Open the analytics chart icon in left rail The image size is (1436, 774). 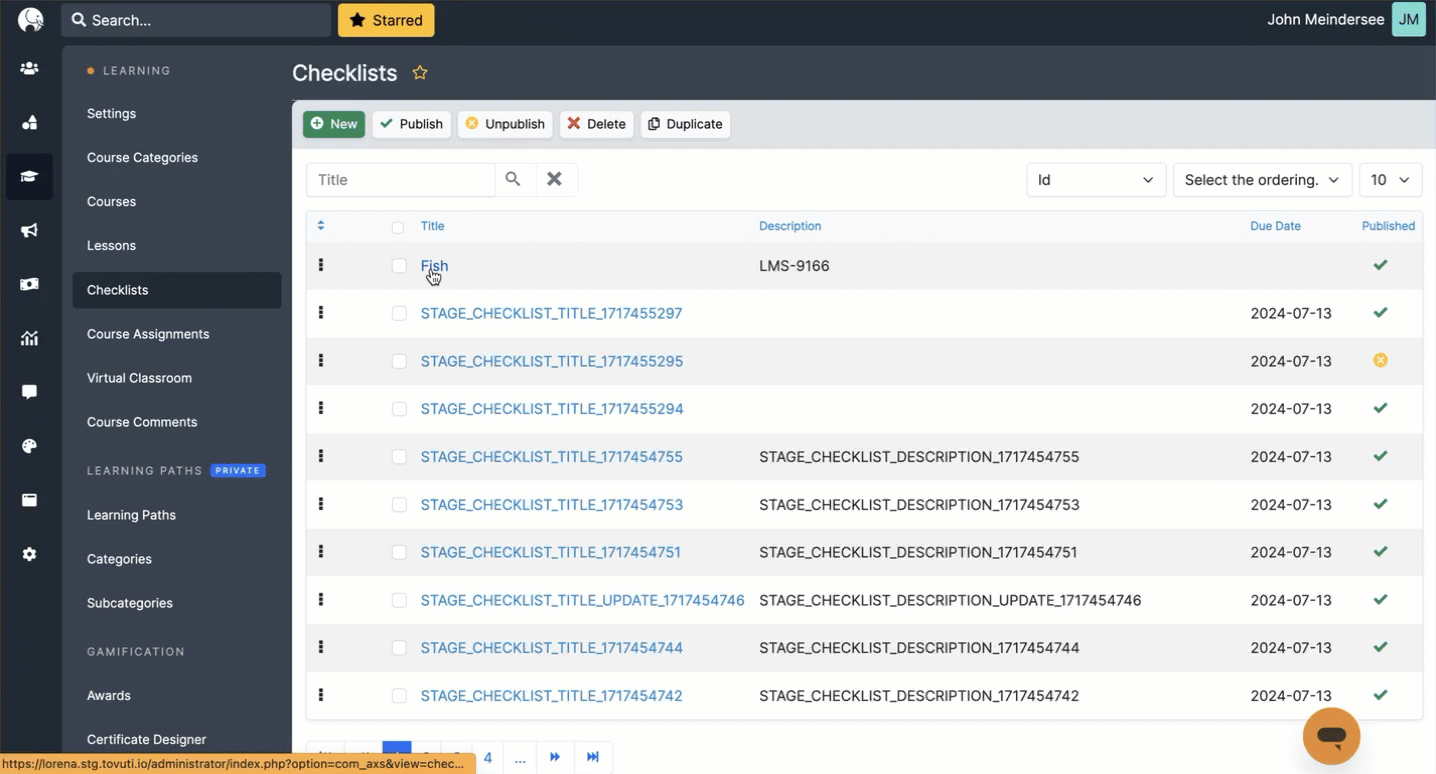pos(29,338)
